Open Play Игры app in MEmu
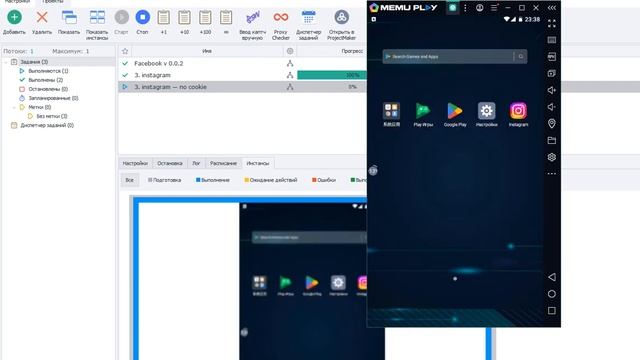 tap(423, 111)
